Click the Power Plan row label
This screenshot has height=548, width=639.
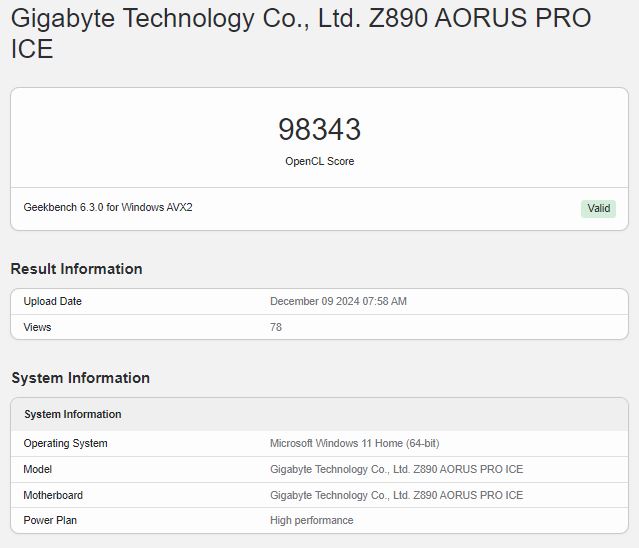[x=50, y=520]
